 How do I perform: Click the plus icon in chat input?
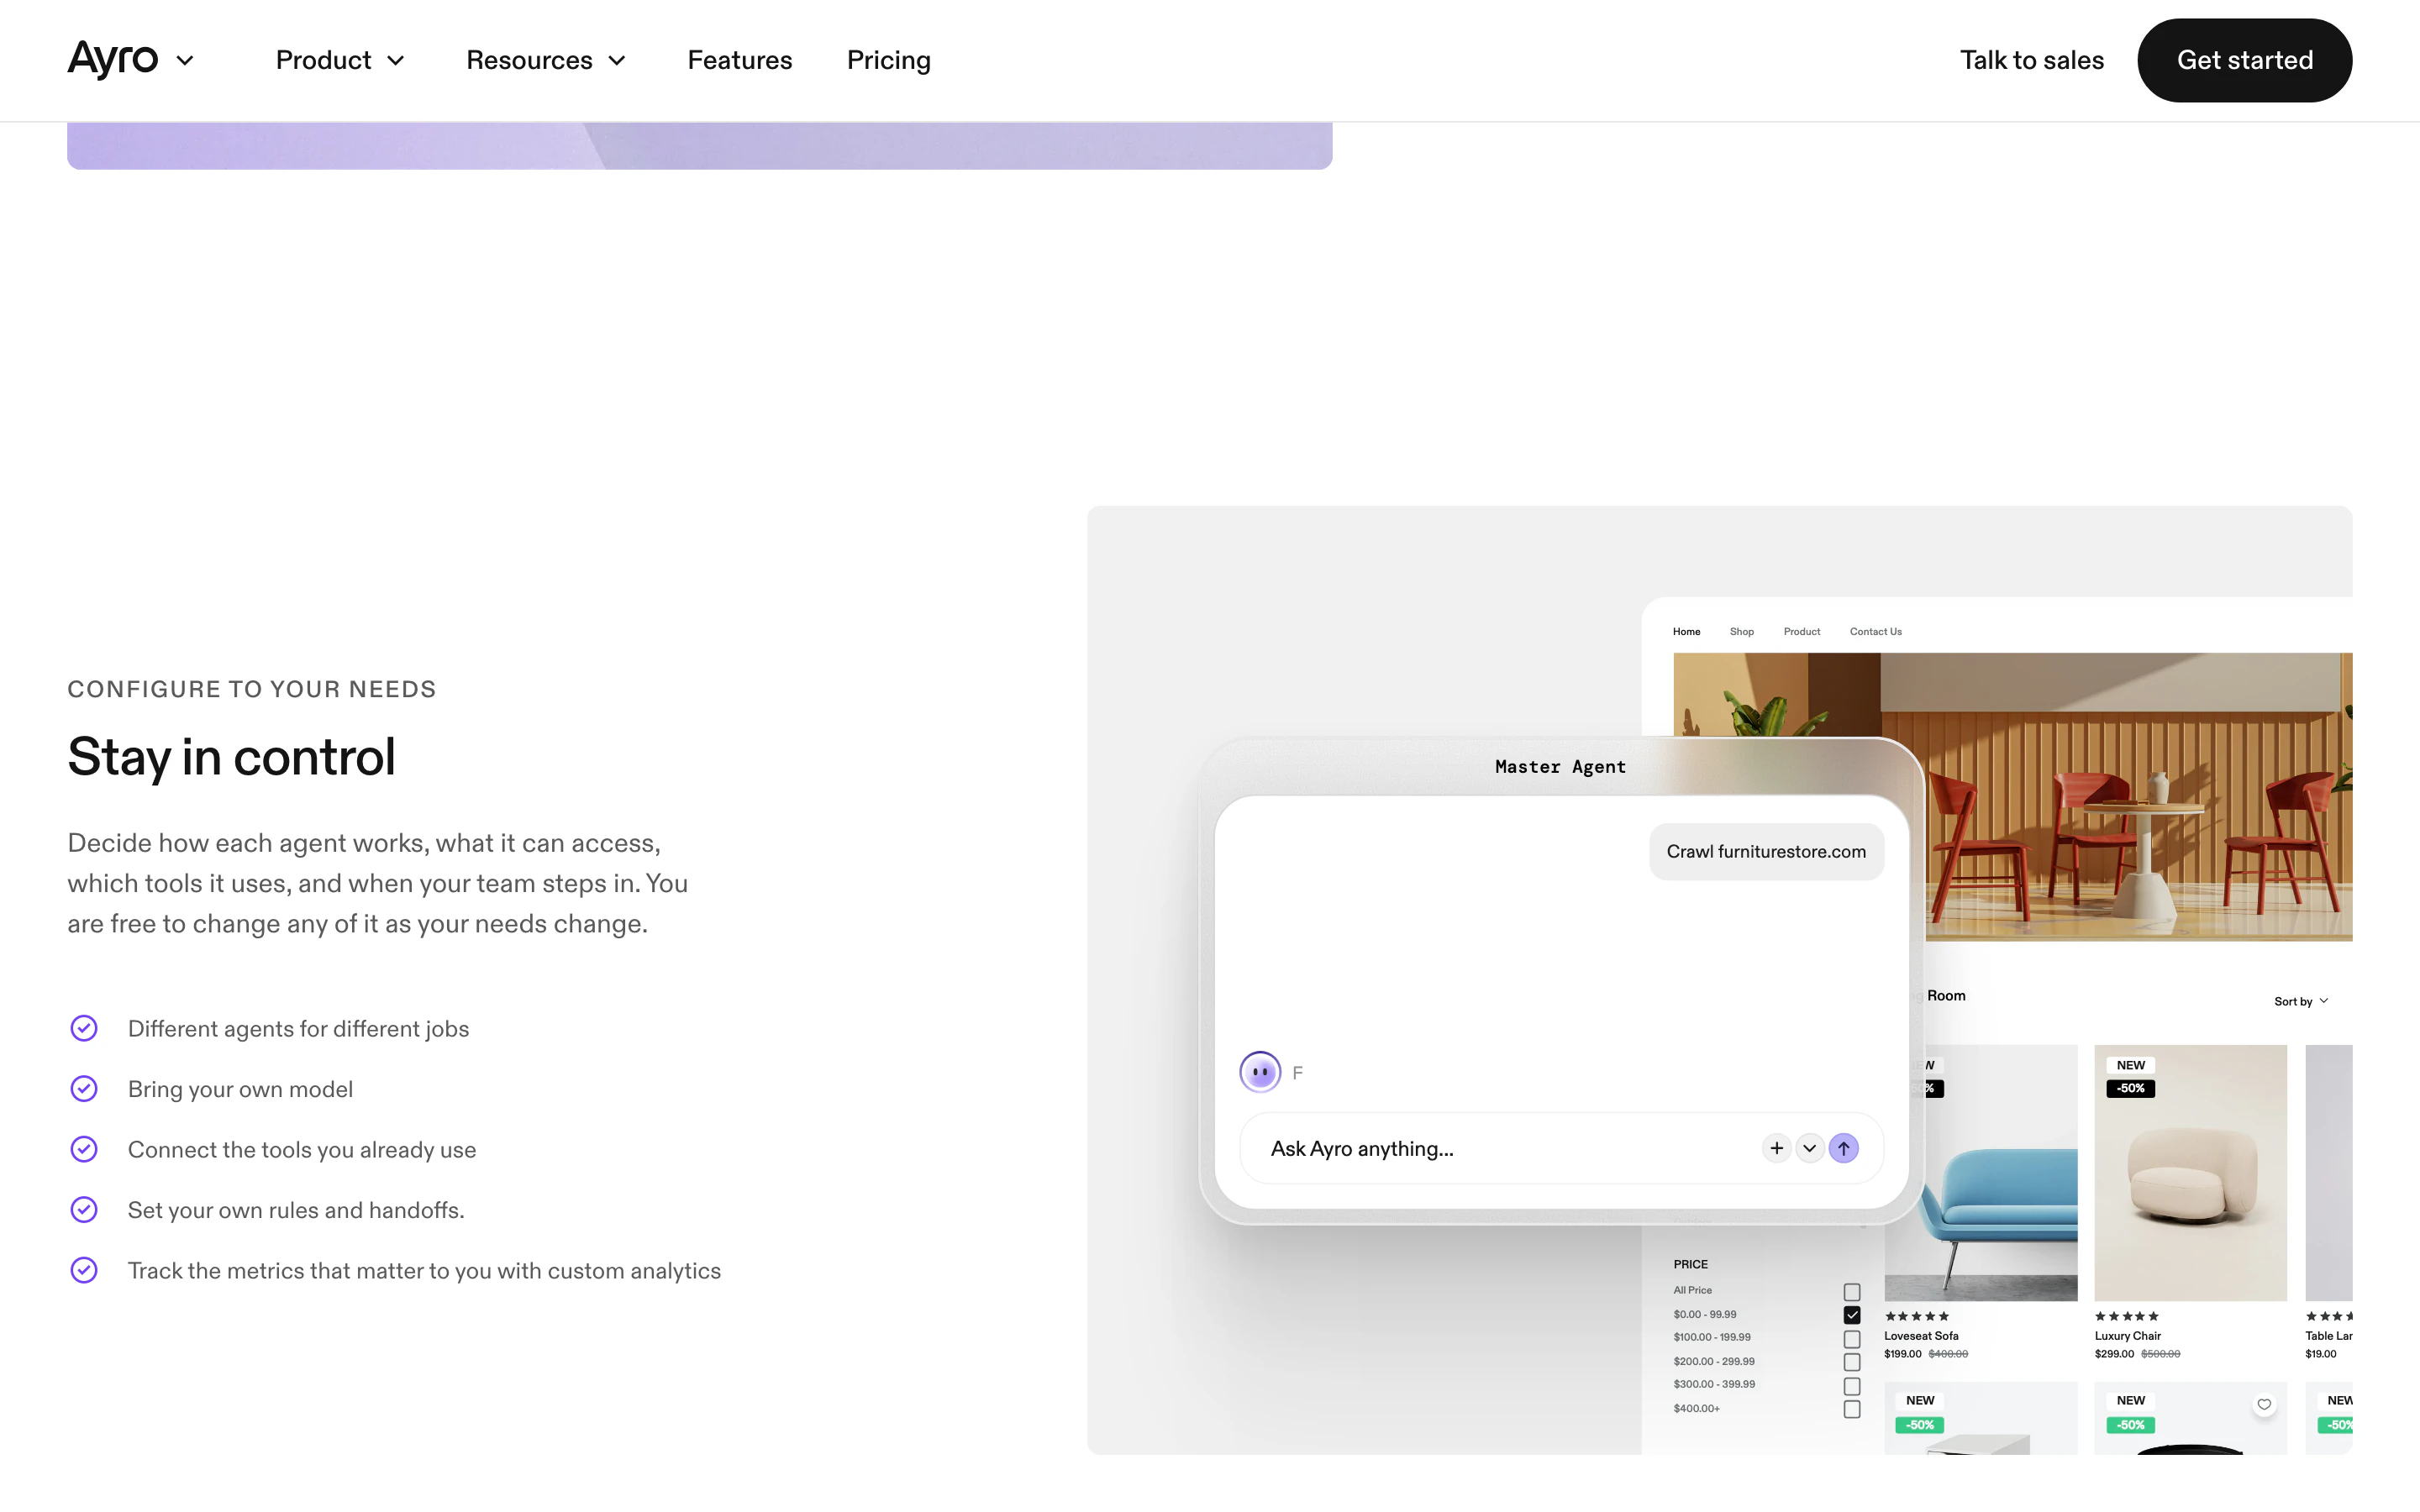(1776, 1148)
